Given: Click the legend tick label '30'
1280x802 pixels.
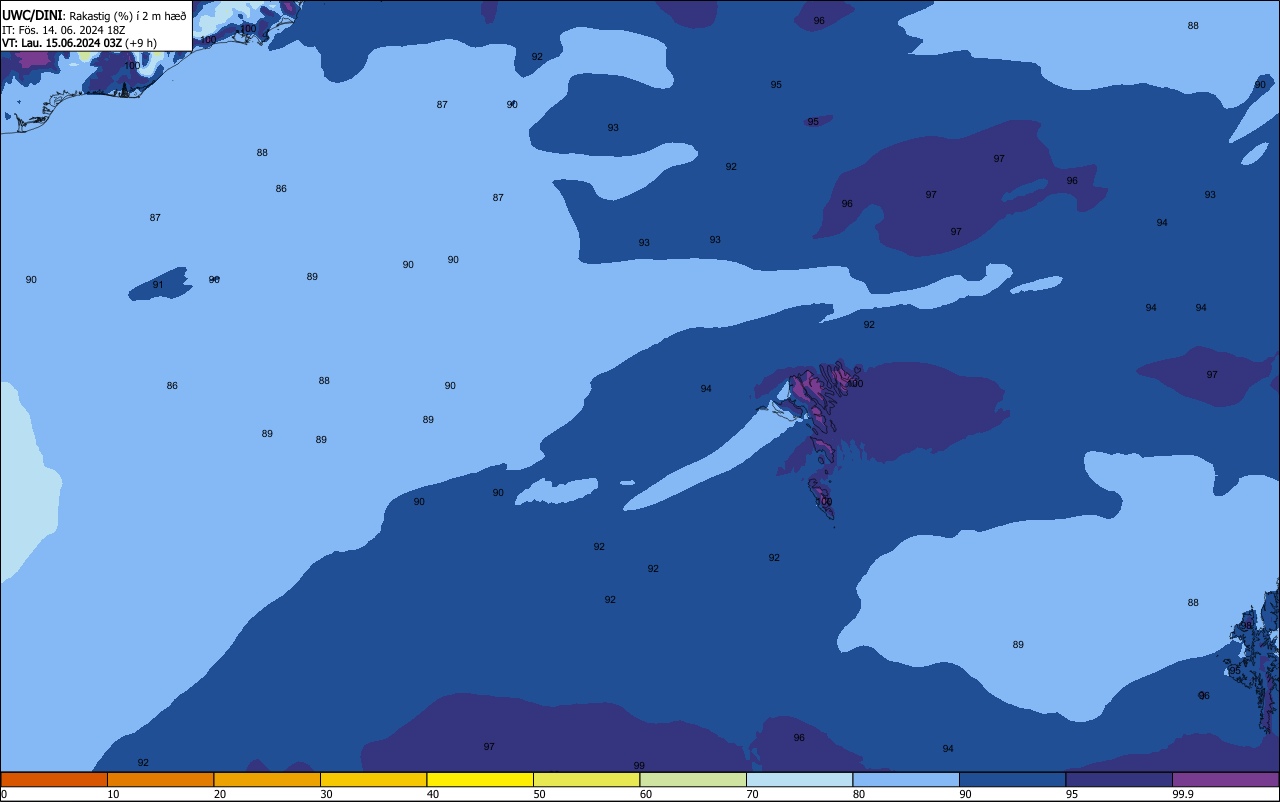Looking at the screenshot, I should click(x=326, y=794).
